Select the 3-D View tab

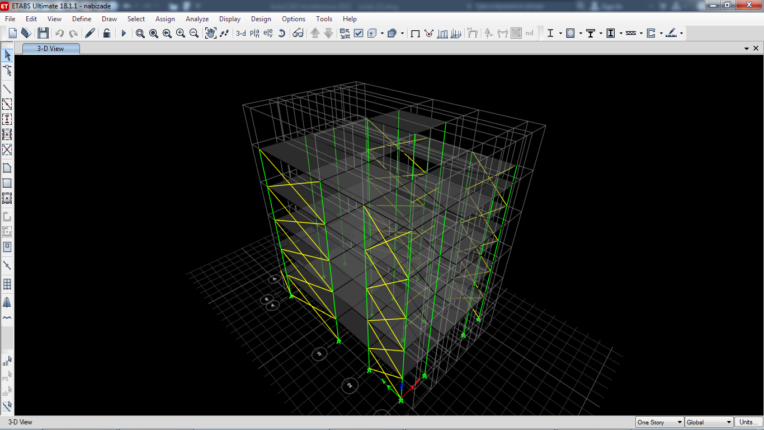(51, 48)
